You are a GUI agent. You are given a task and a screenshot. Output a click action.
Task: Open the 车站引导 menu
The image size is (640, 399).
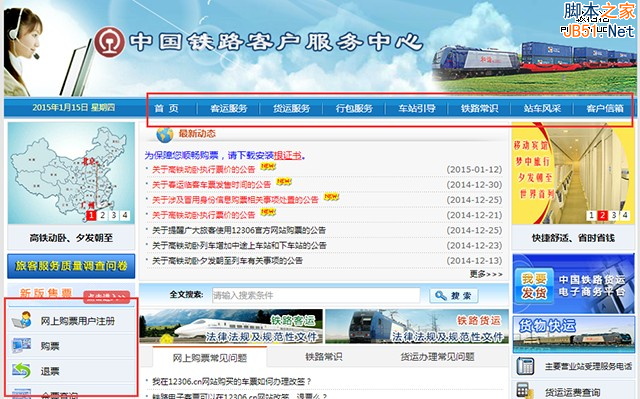point(417,109)
